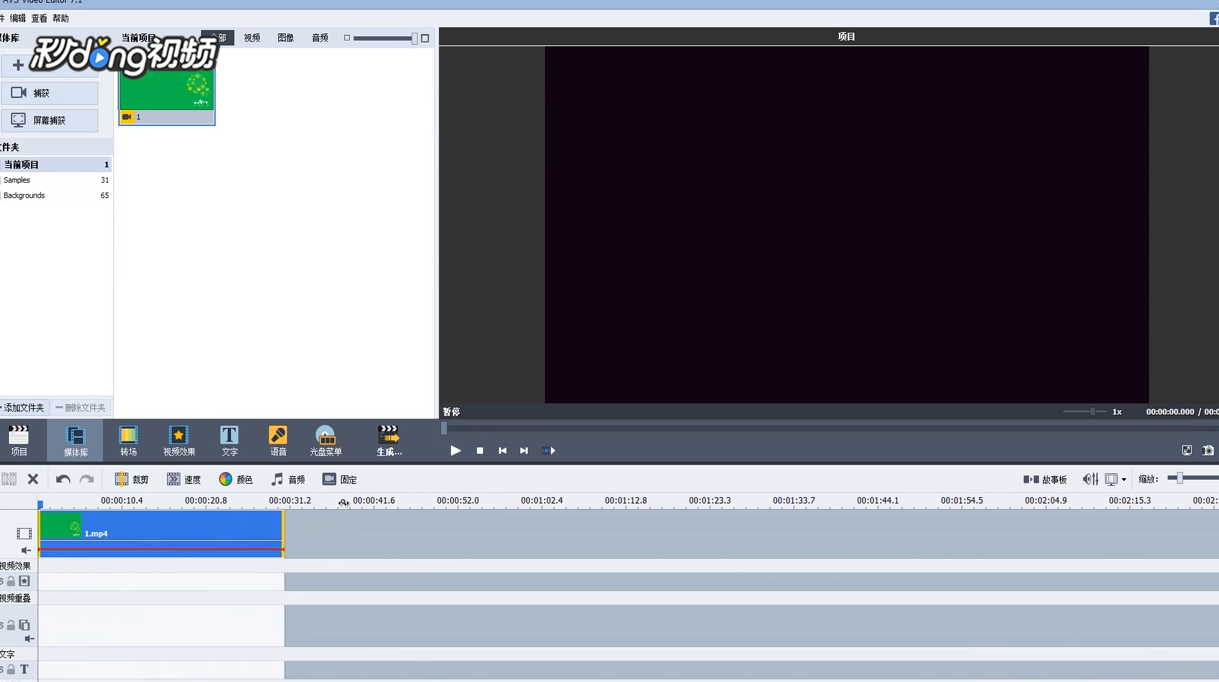This screenshot has width=1219, height=682.
Task: Open the 光盘菜单 (Disc Menu) section
Action: (326, 440)
